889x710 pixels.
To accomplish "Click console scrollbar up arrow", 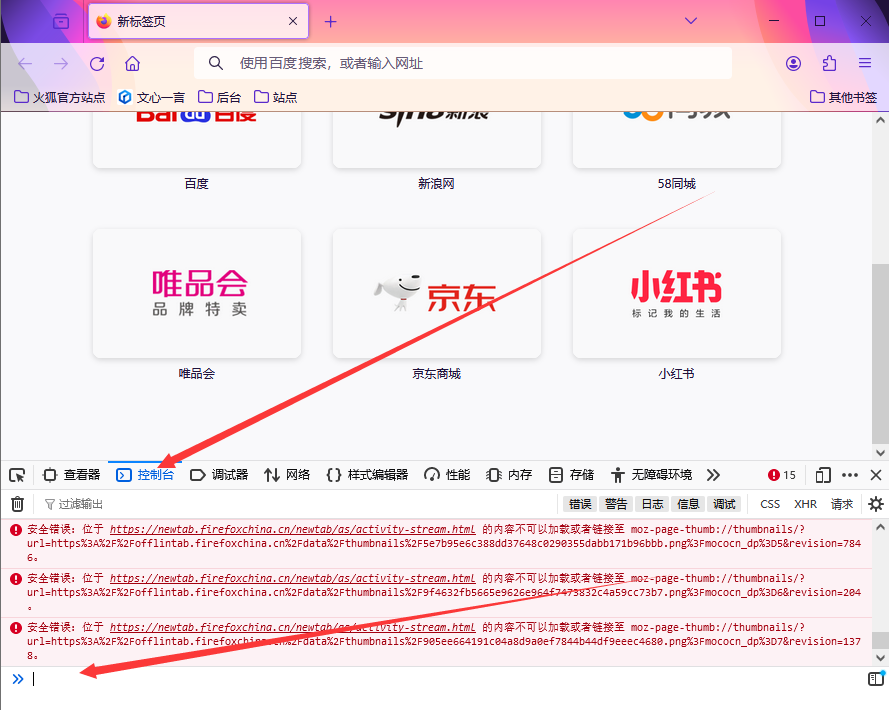I will (880, 527).
